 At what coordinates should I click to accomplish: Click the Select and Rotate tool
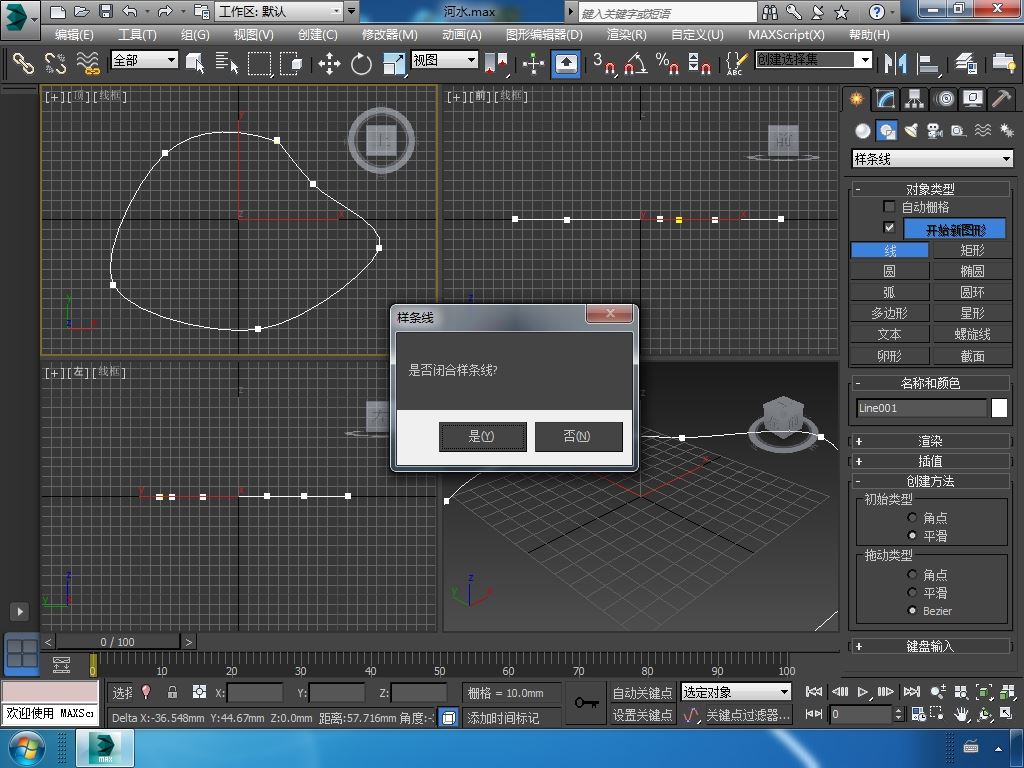pos(361,64)
